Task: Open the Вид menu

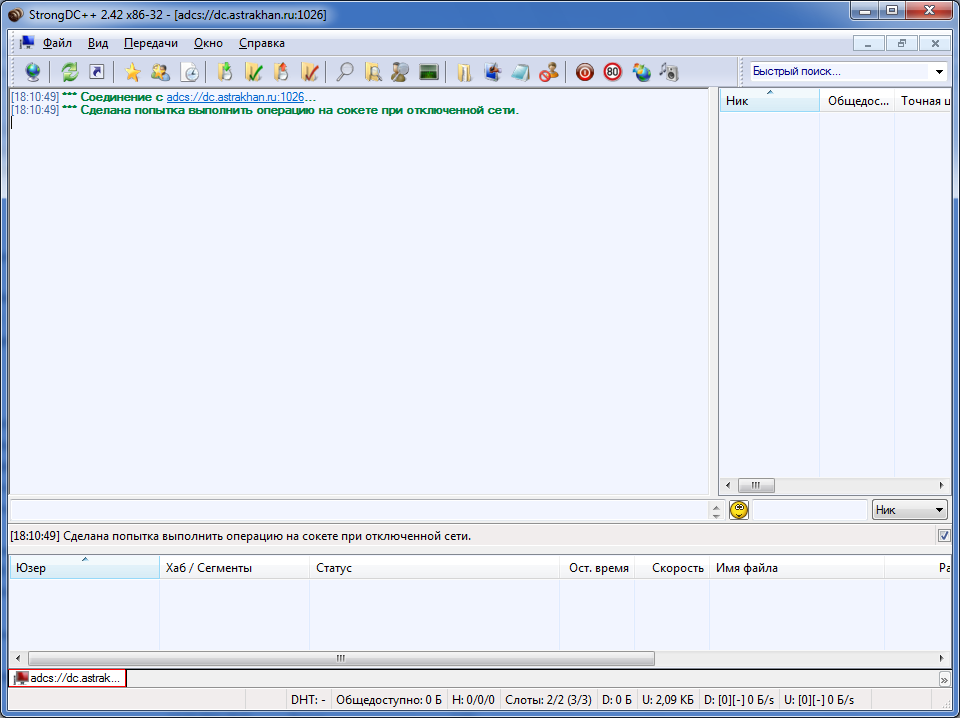Action: click(98, 43)
